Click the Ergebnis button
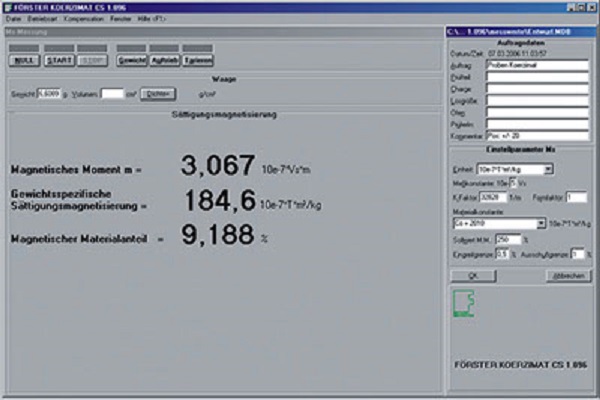 click(x=198, y=61)
